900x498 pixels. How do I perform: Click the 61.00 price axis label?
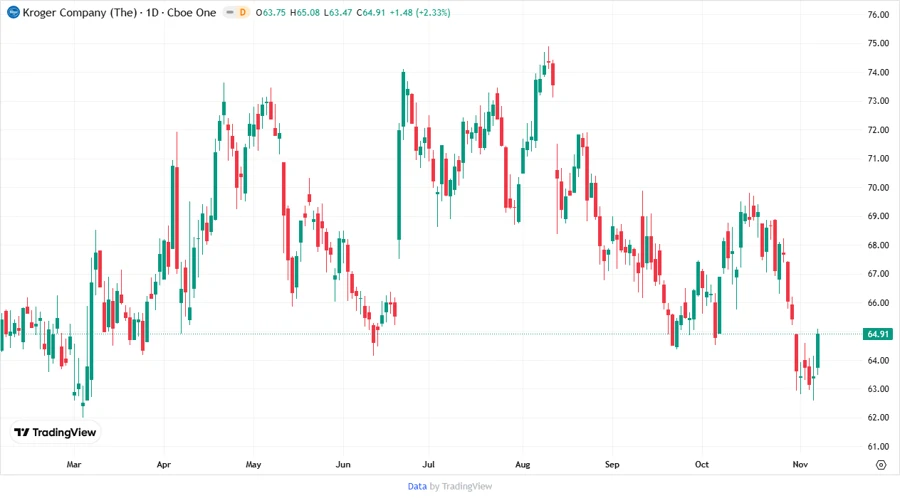click(878, 446)
